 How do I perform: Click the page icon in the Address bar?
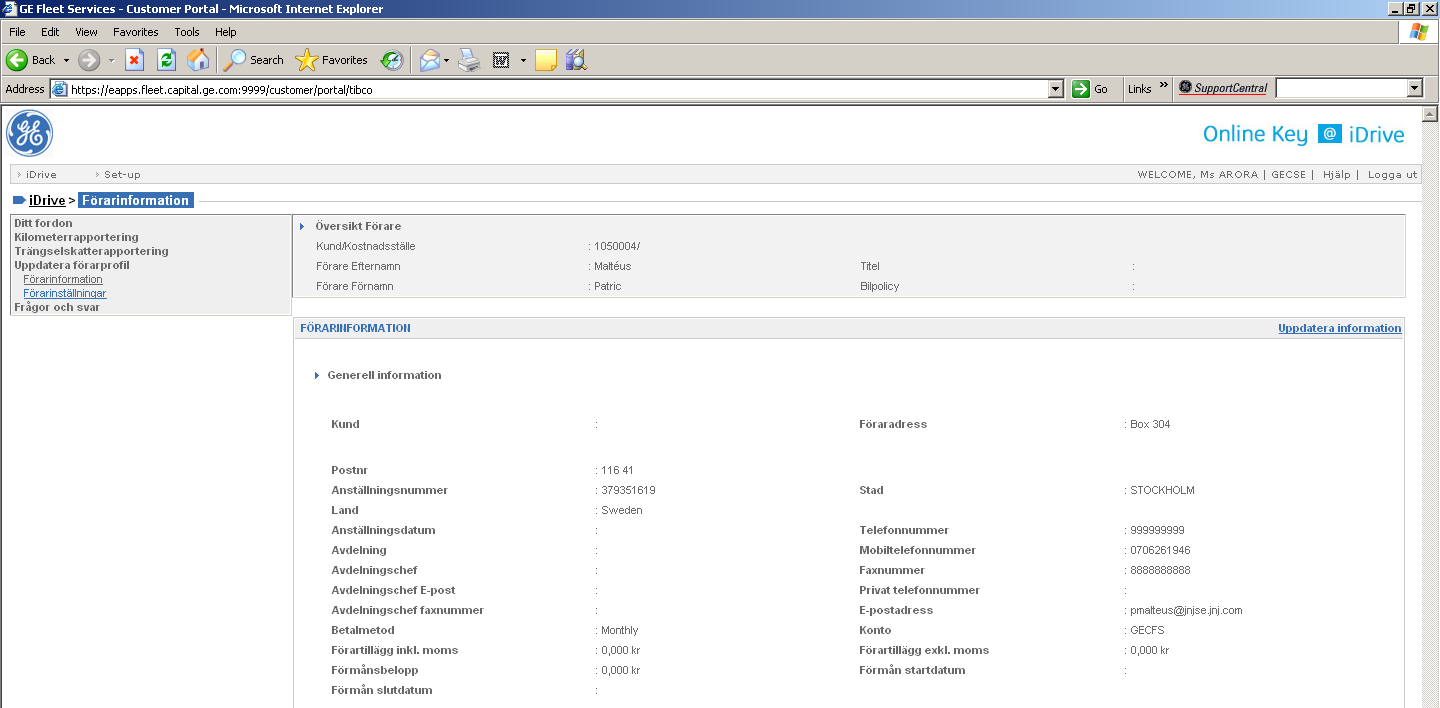click(x=59, y=89)
